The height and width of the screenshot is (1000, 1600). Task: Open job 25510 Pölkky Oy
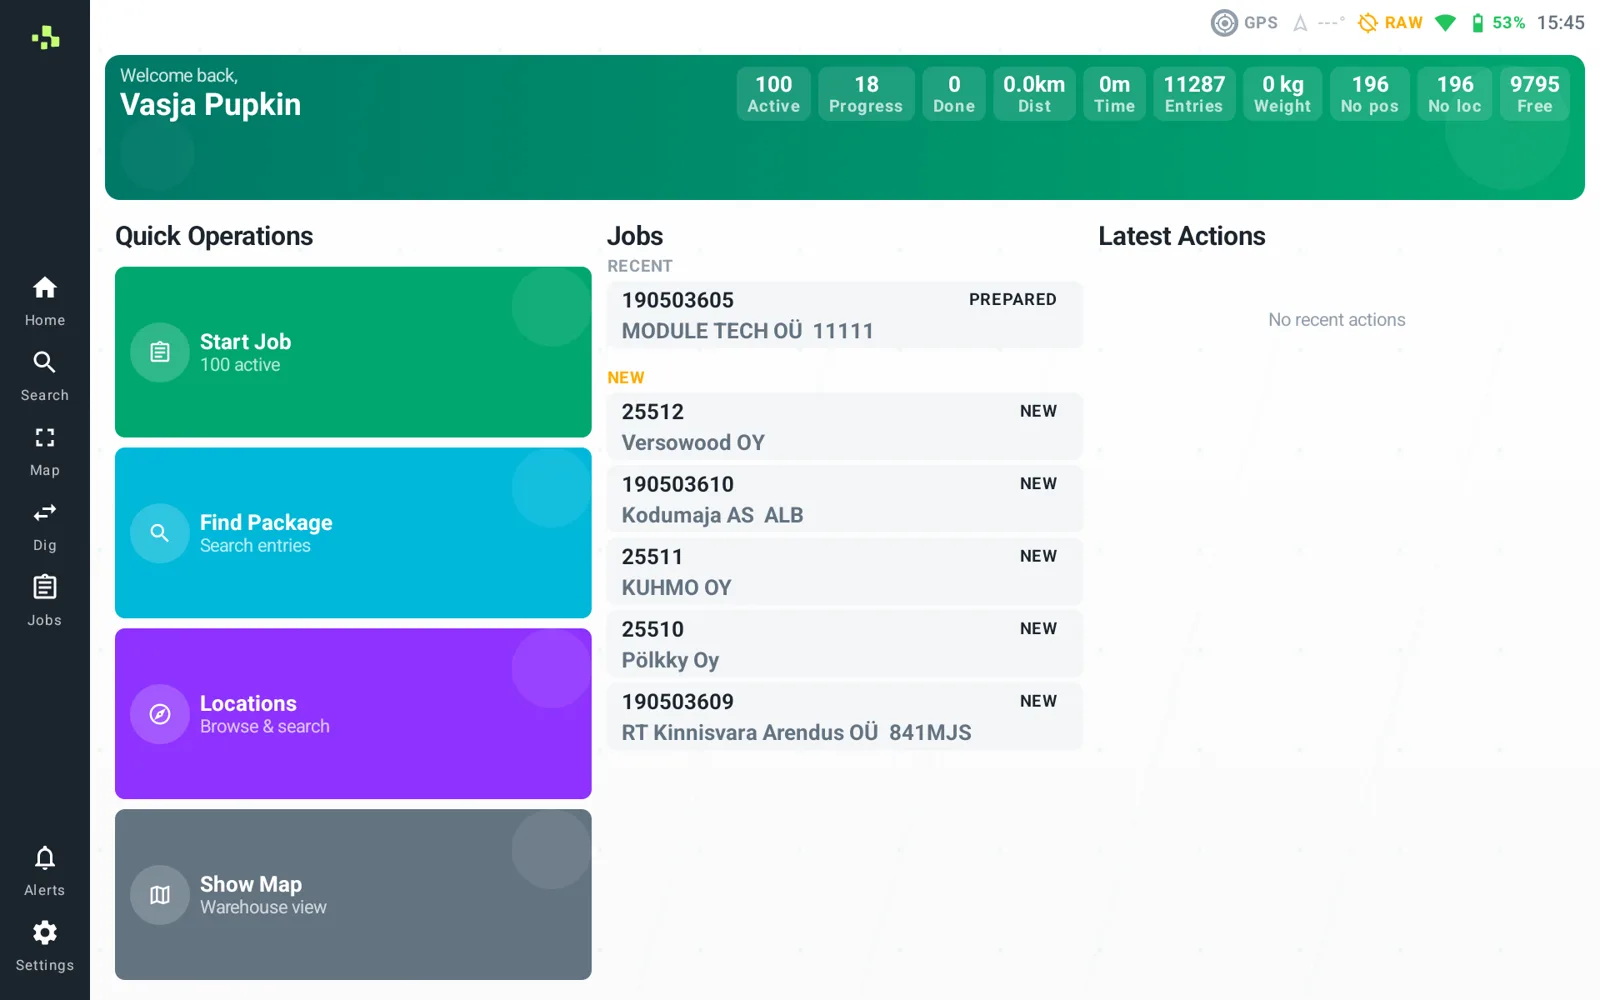click(845, 644)
